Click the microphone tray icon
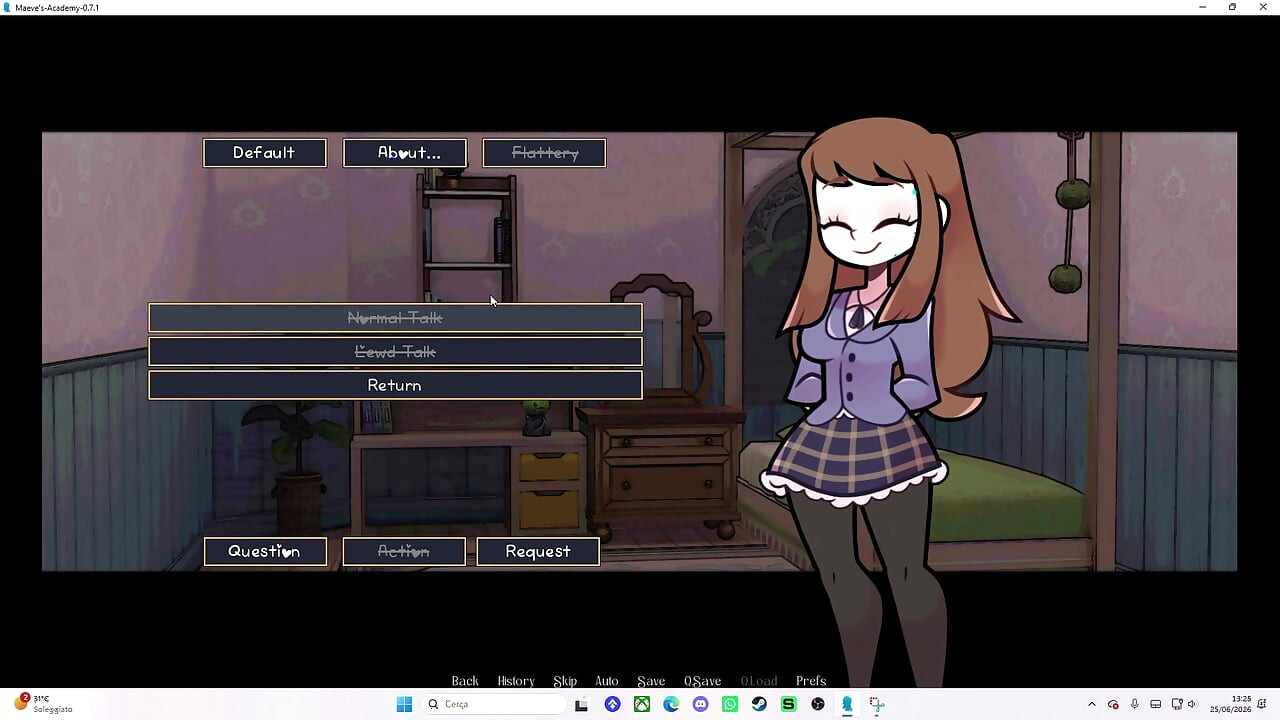The image size is (1280, 720). 1134,704
